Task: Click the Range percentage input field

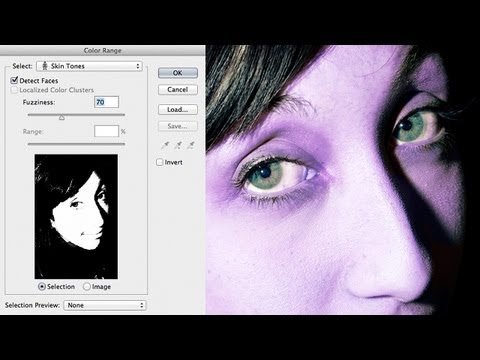Action: [106, 131]
